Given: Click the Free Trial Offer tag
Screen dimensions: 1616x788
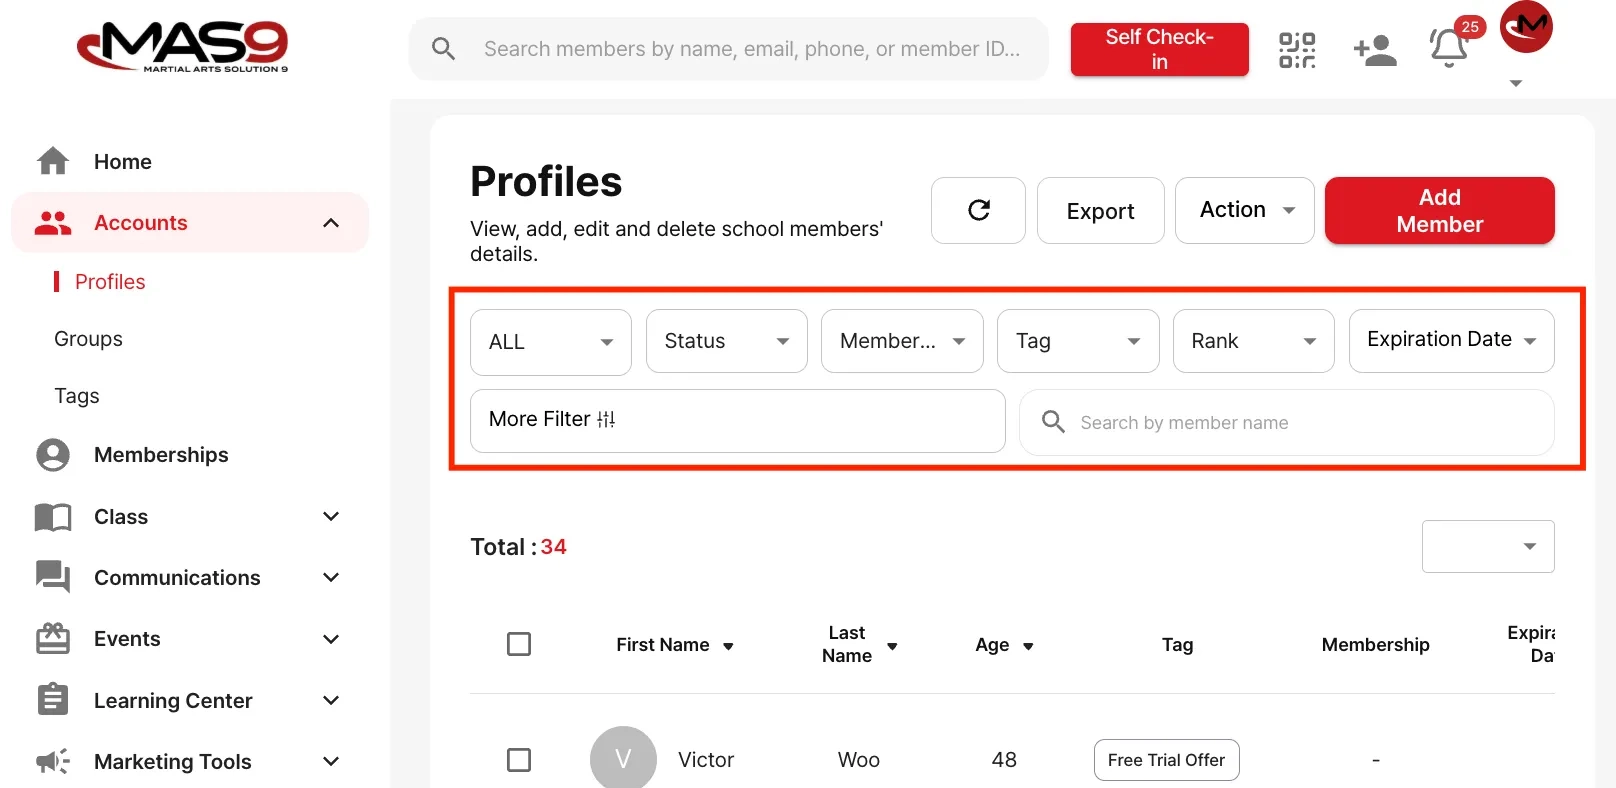Looking at the screenshot, I should [1166, 760].
